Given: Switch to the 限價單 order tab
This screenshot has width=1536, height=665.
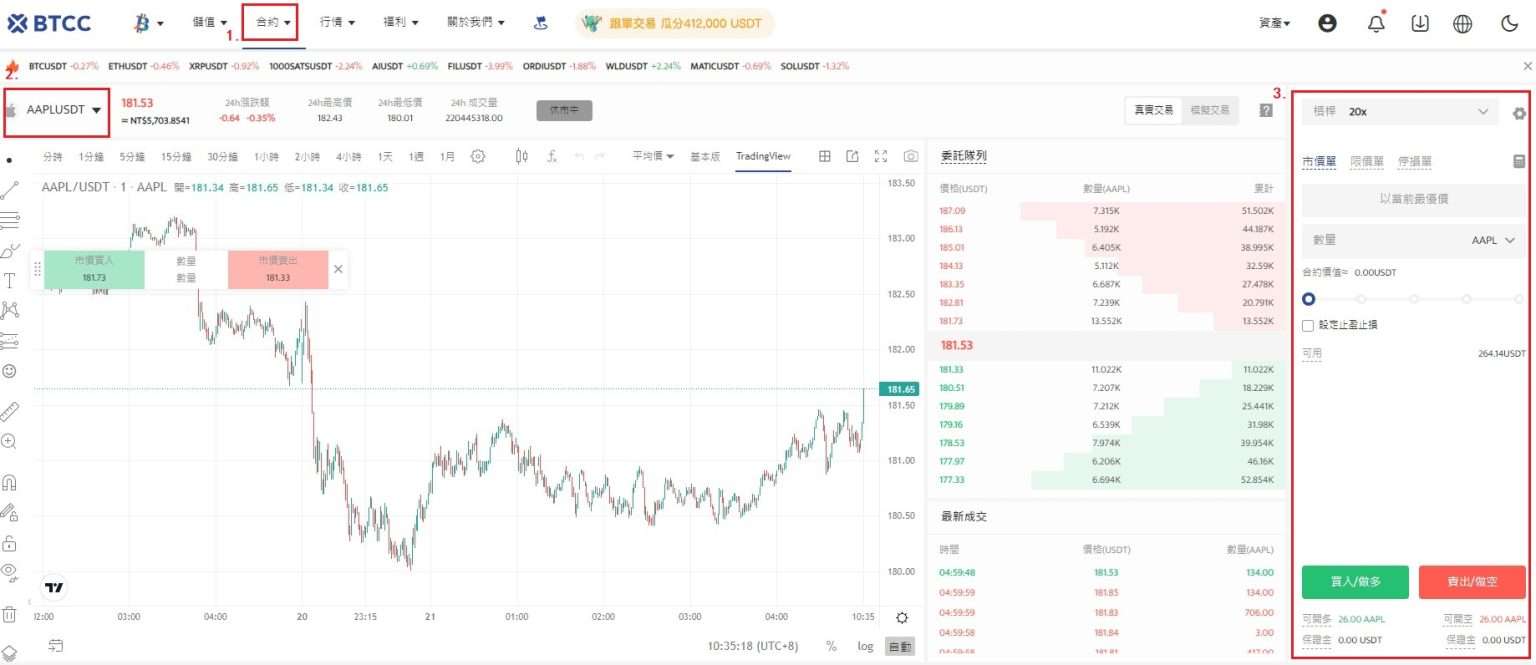Looking at the screenshot, I should 1367,161.
